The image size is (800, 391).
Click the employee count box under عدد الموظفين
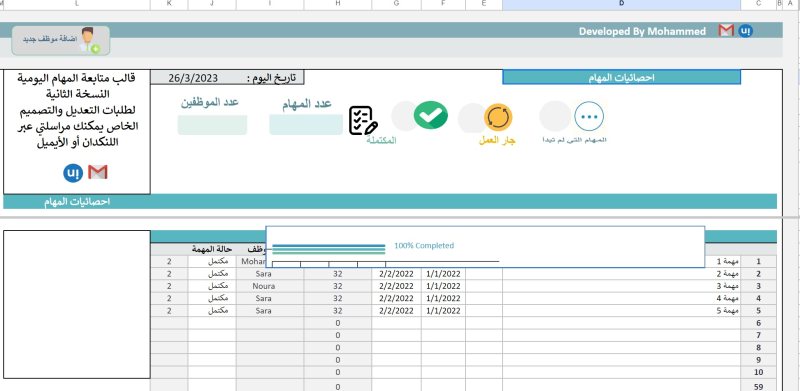[212, 125]
